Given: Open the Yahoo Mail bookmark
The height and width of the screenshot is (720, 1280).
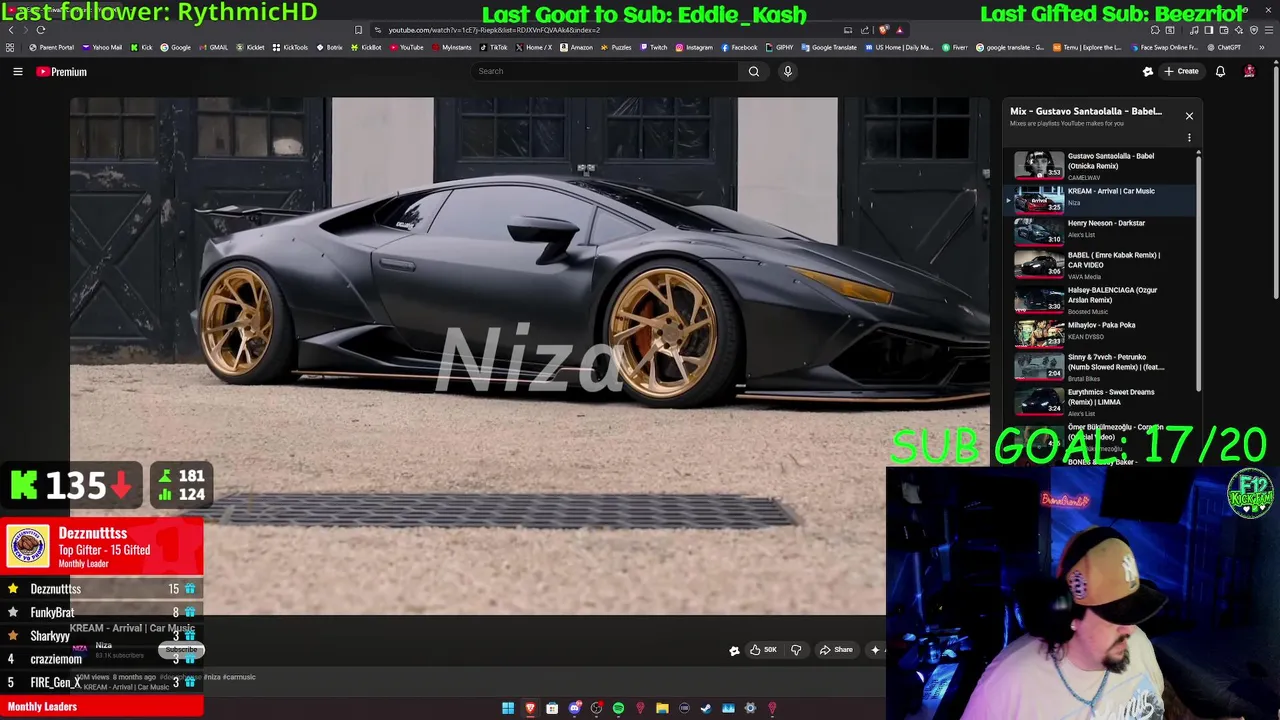Looking at the screenshot, I should tap(103, 47).
